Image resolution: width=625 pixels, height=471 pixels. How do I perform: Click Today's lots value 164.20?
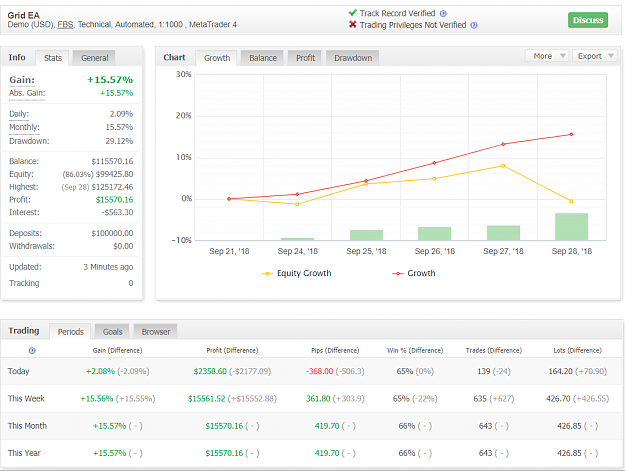click(x=560, y=371)
